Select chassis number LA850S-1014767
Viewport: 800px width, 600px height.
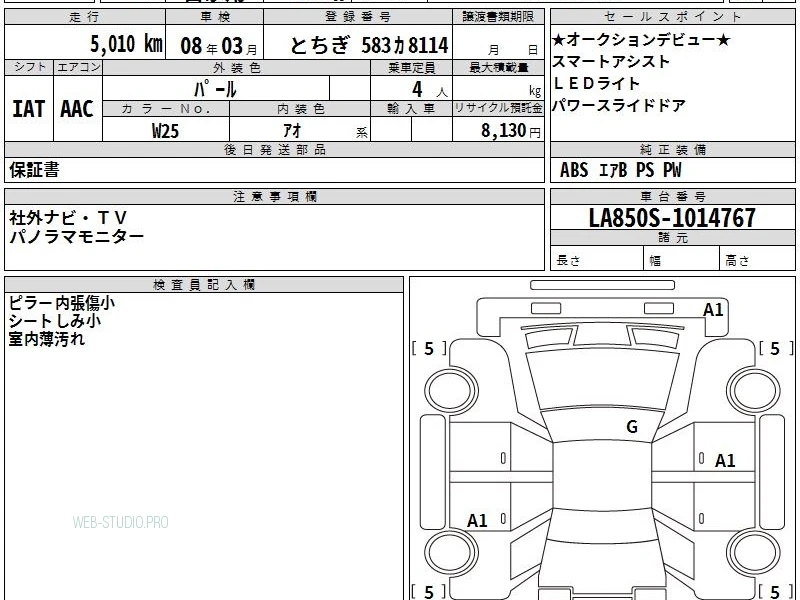click(672, 218)
